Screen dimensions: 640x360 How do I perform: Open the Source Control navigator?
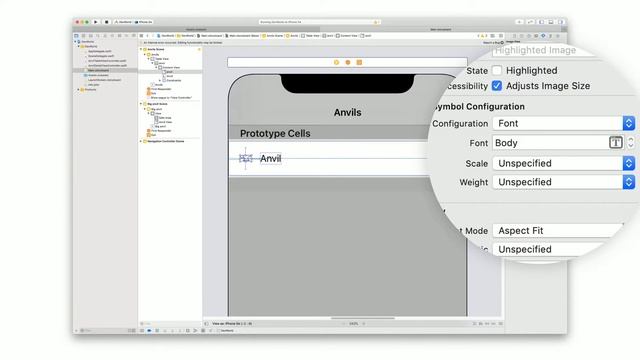click(83, 36)
